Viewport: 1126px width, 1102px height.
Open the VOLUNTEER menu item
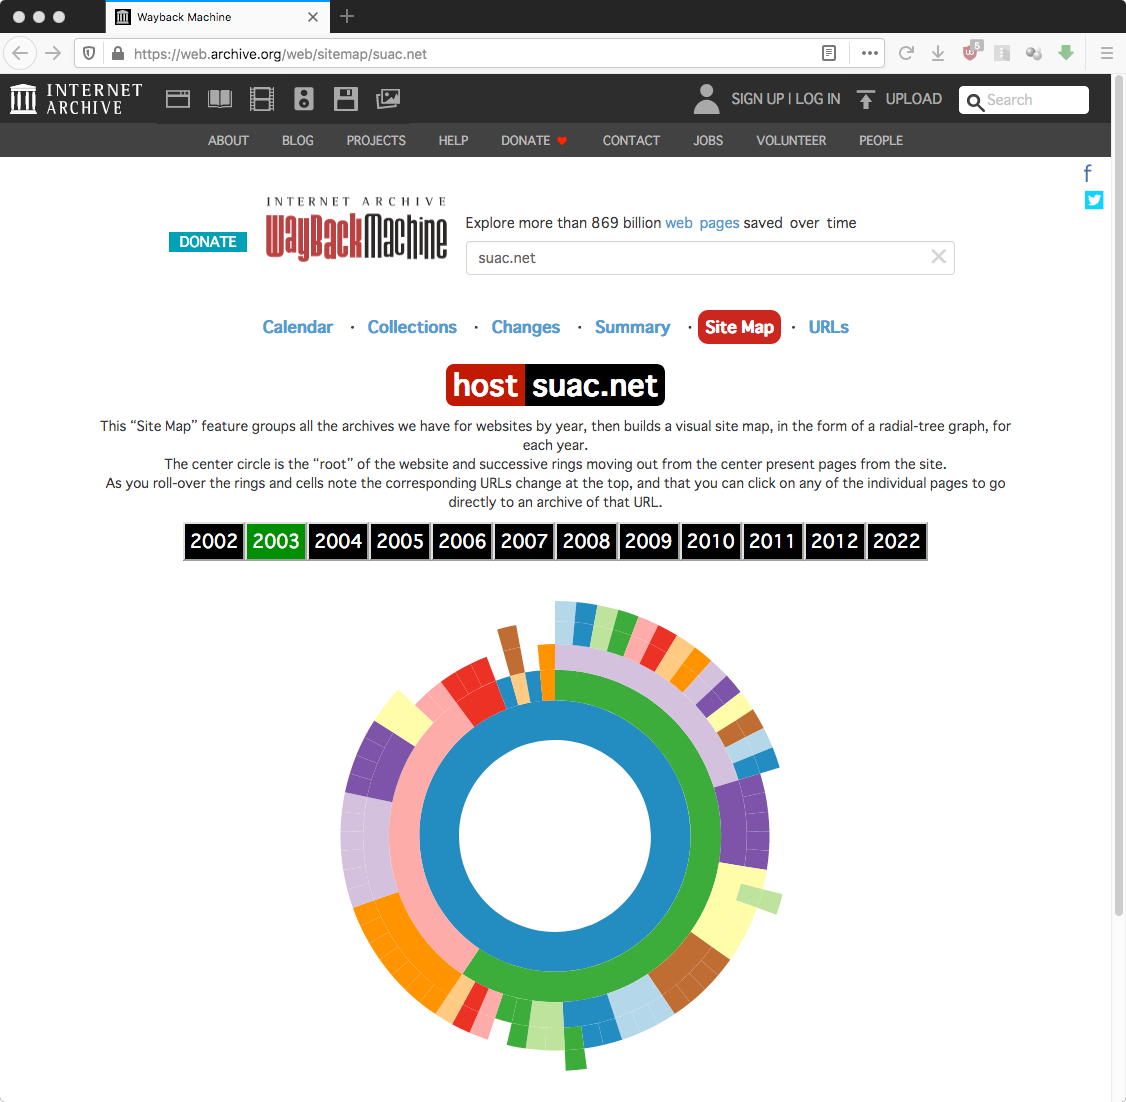tap(791, 141)
